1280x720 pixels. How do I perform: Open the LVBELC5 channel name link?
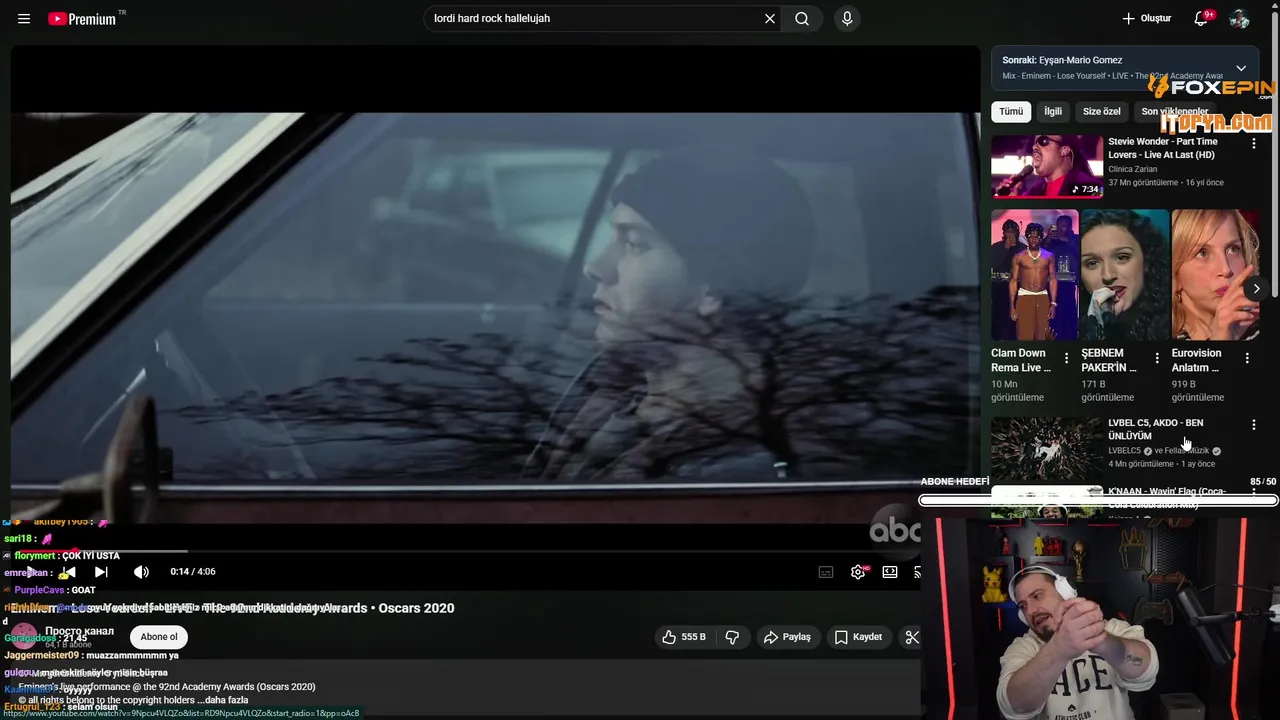click(1124, 451)
